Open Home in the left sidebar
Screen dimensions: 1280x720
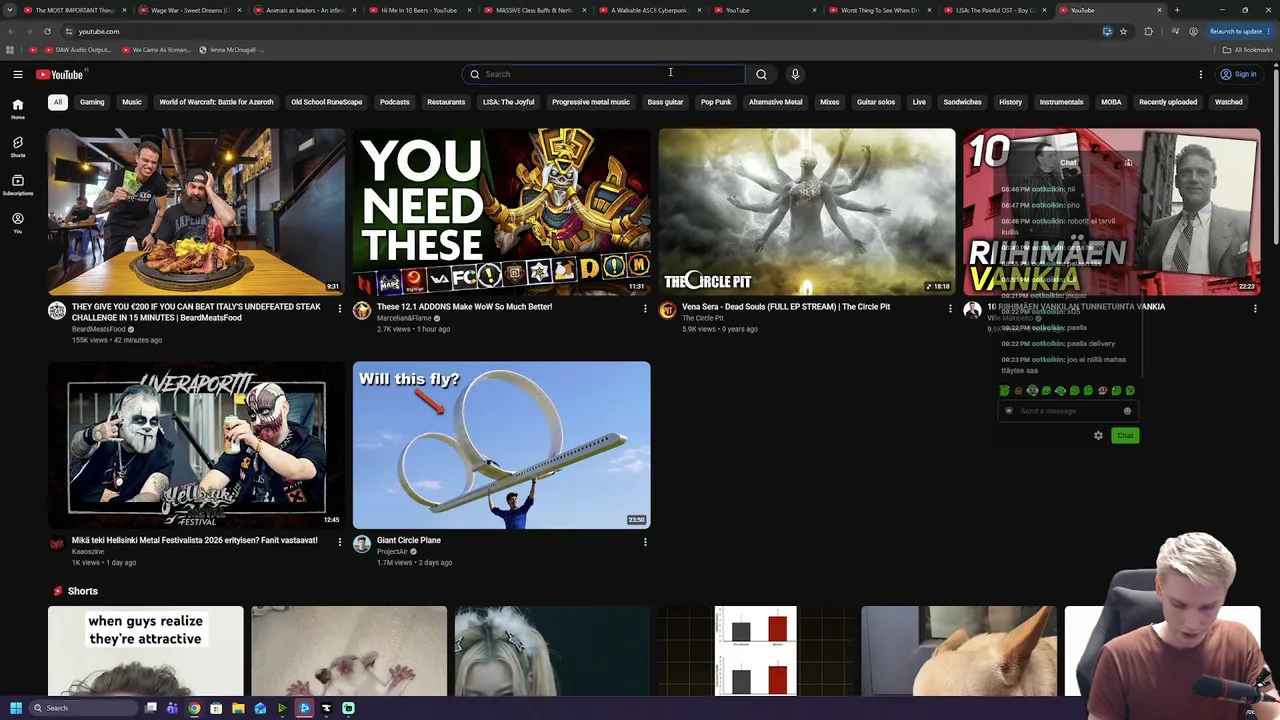click(18, 109)
